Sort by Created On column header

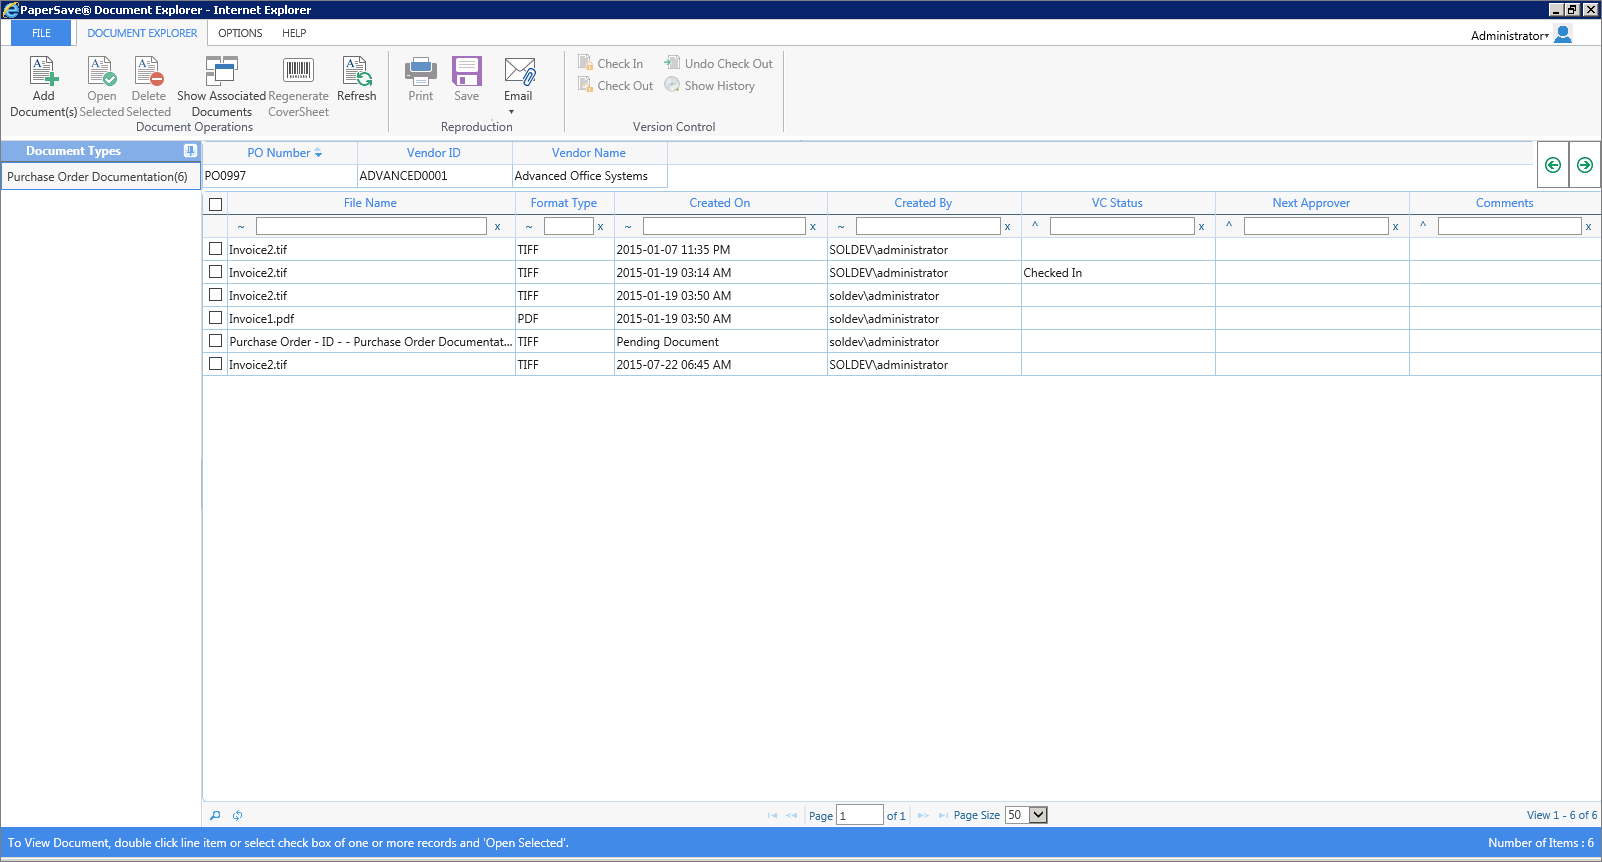[720, 203]
